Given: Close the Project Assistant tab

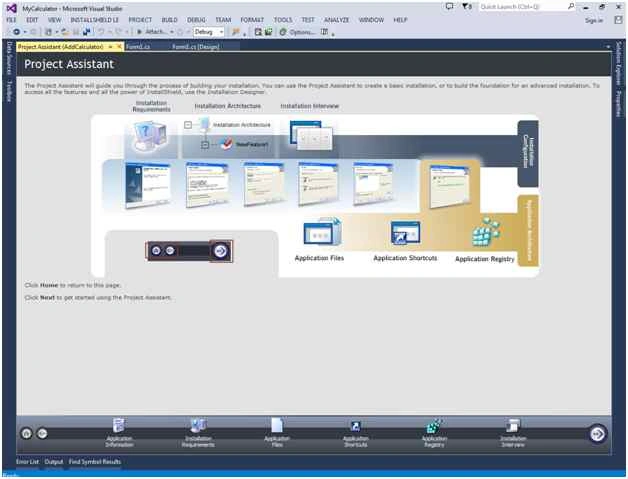Looking at the screenshot, I should click(x=119, y=46).
